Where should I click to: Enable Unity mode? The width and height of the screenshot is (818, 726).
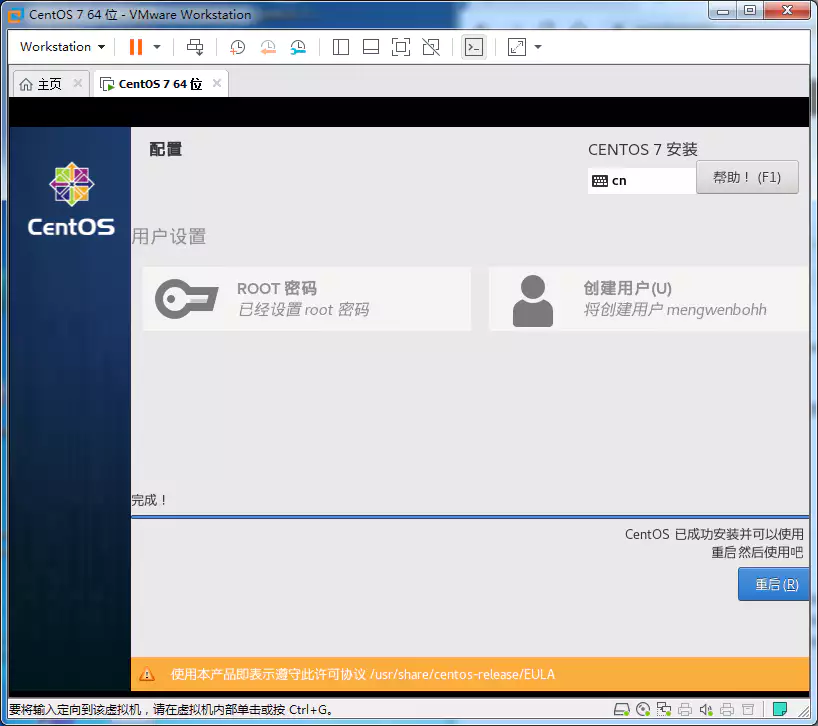tap(433, 47)
